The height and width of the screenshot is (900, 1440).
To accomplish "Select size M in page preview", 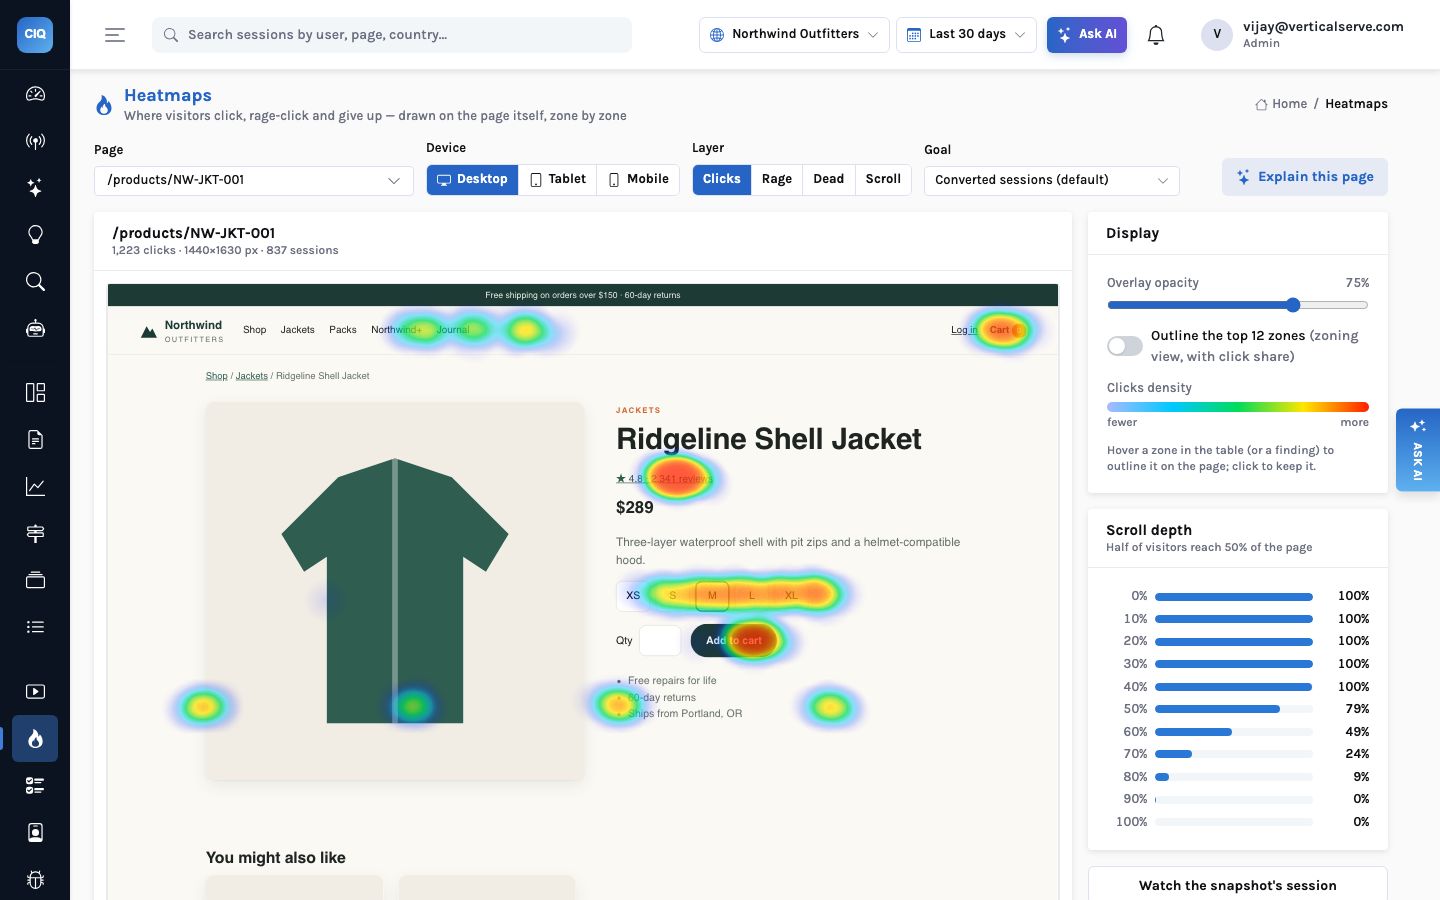I will coord(712,595).
